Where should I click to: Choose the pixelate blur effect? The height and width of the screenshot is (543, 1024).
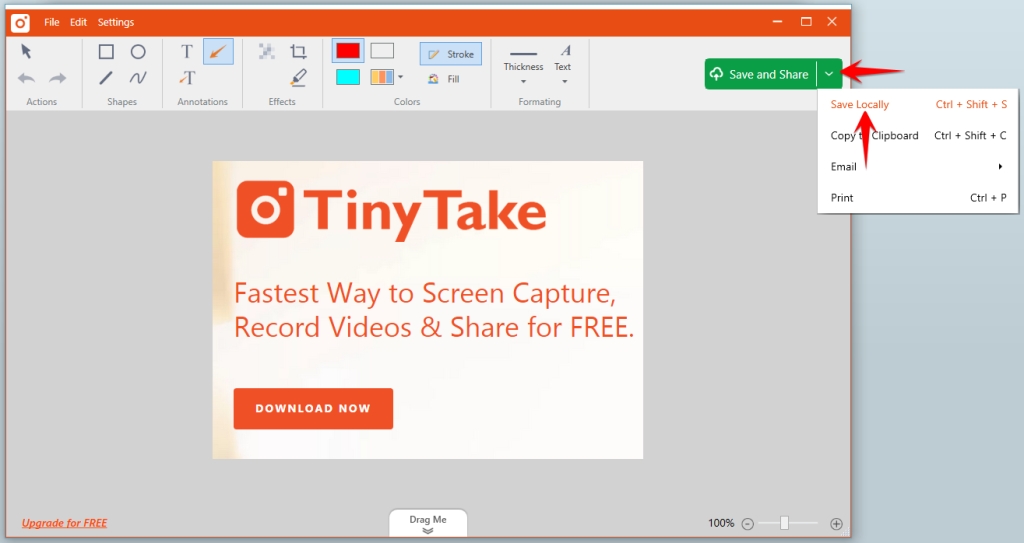pyautogui.click(x=266, y=52)
